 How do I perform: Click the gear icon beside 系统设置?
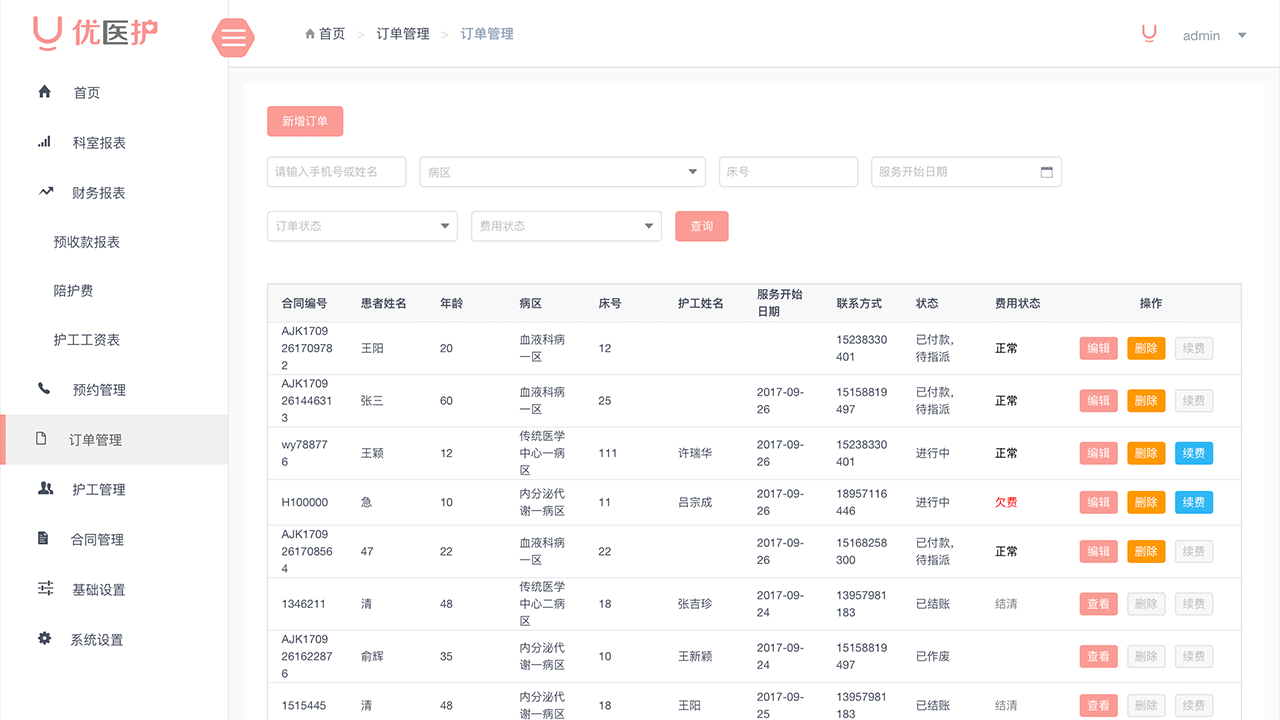click(x=44, y=638)
